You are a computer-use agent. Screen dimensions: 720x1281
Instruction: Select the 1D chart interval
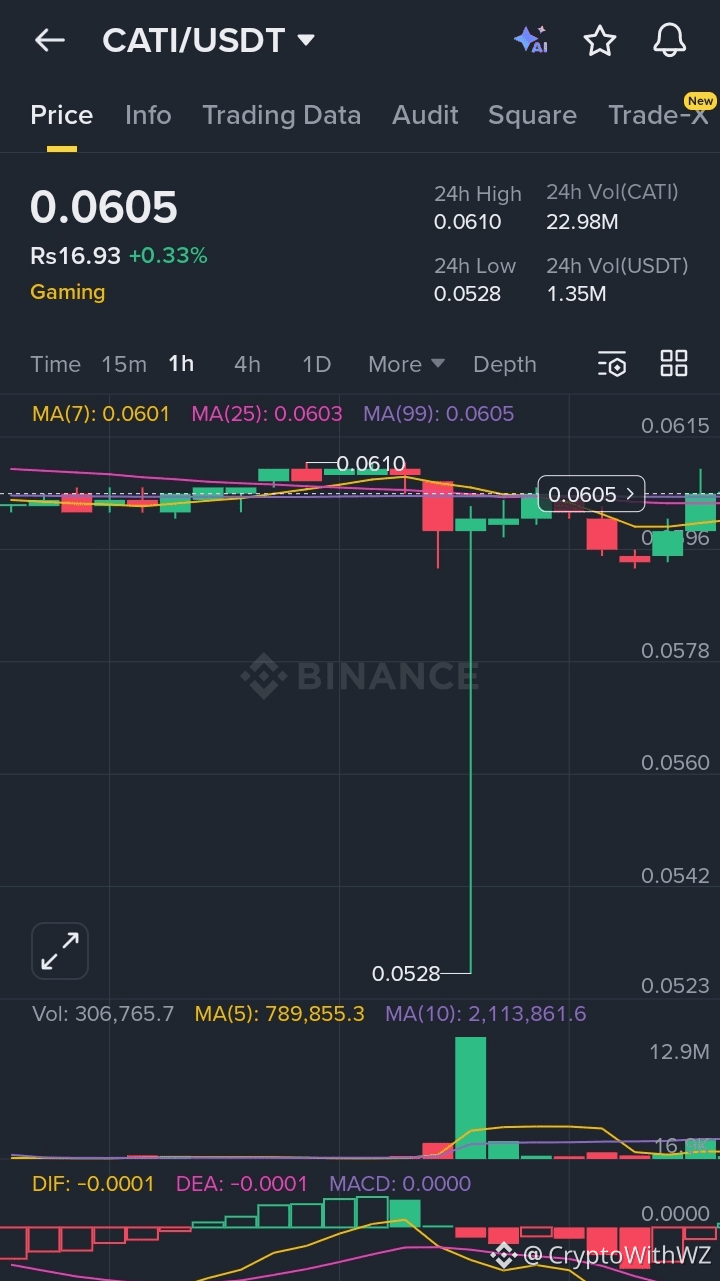(316, 364)
